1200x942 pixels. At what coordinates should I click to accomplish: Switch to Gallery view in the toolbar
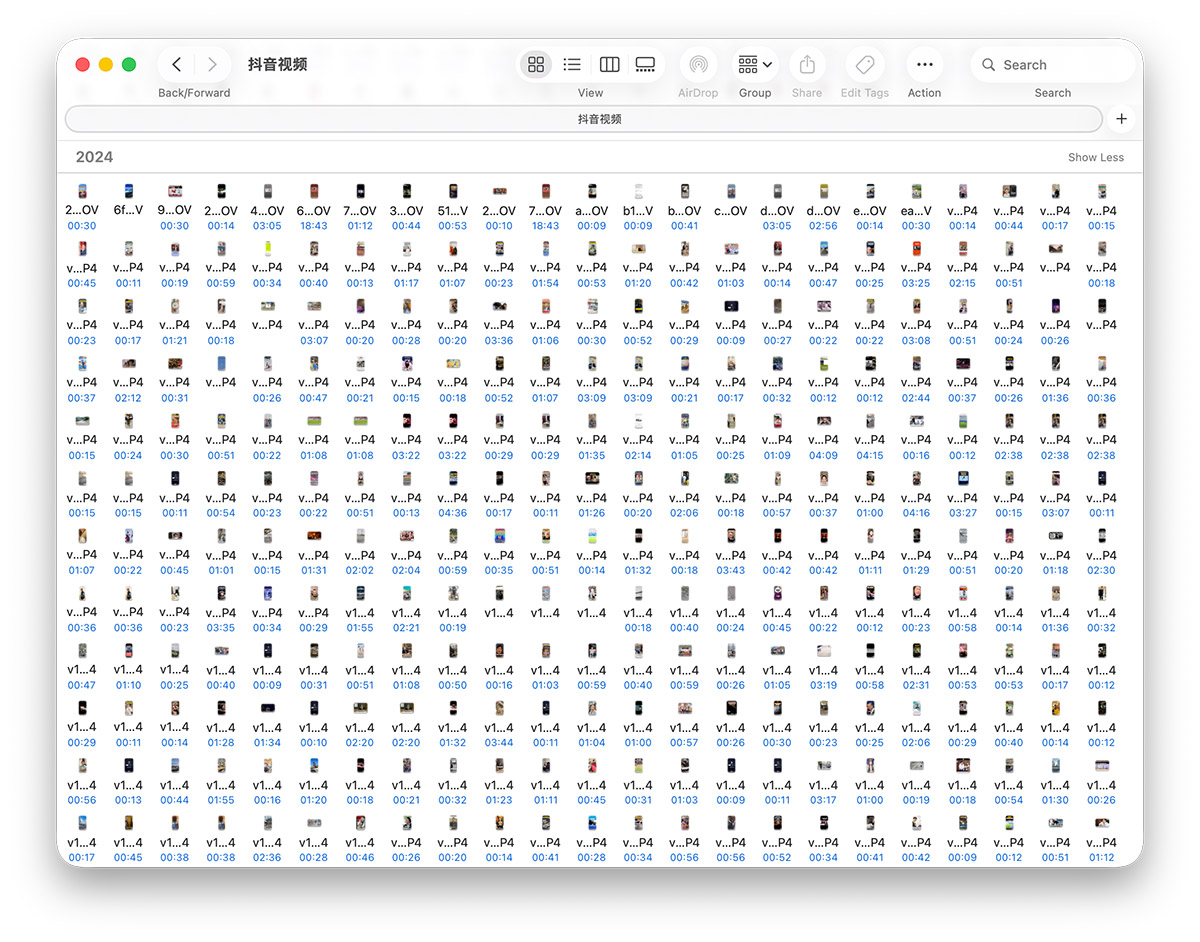tap(645, 63)
